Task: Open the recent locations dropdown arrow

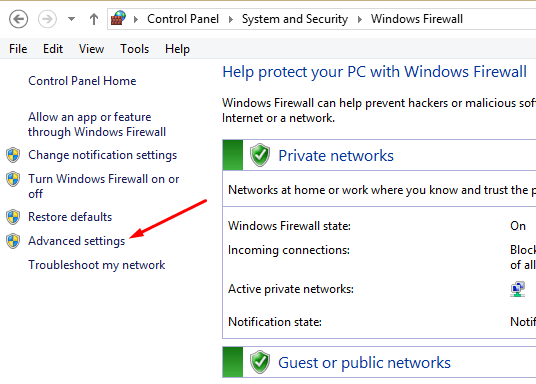Action: point(71,19)
